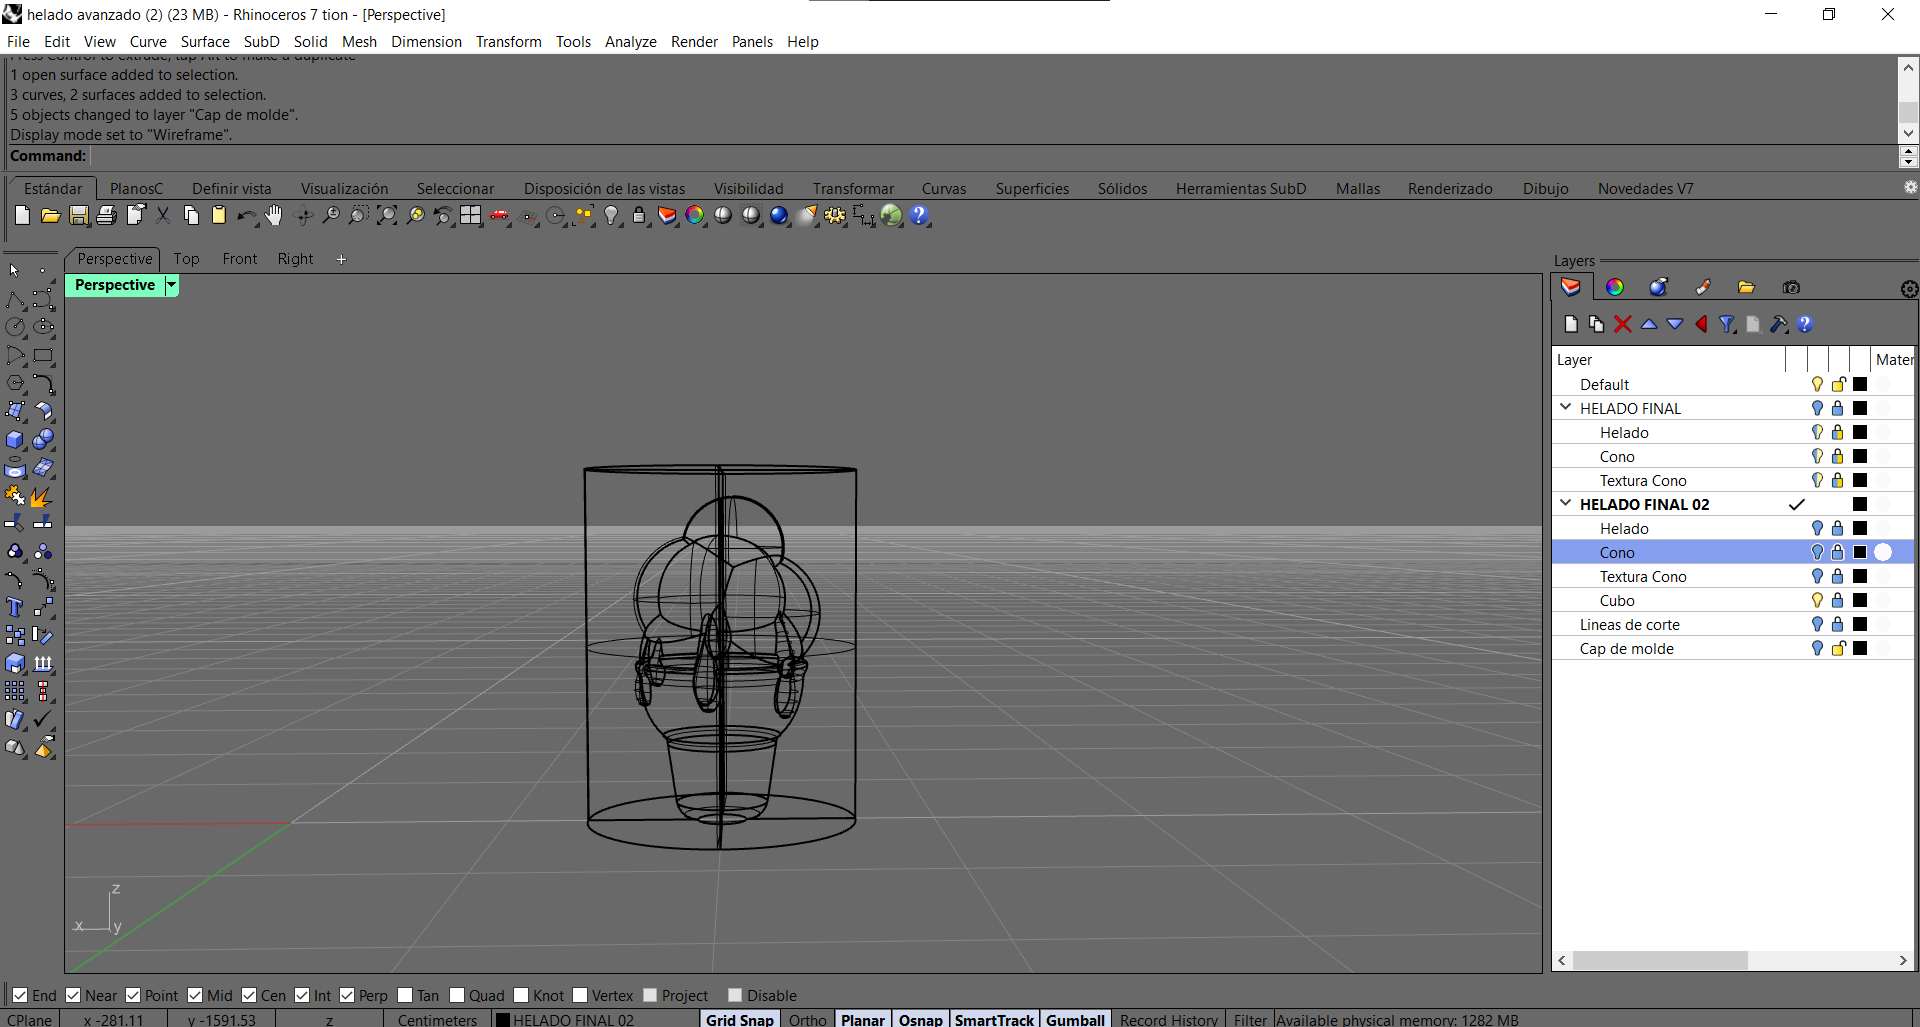The image size is (1920, 1027).
Task: Collapse the HELADO FINAL layer group
Action: click(1566, 407)
